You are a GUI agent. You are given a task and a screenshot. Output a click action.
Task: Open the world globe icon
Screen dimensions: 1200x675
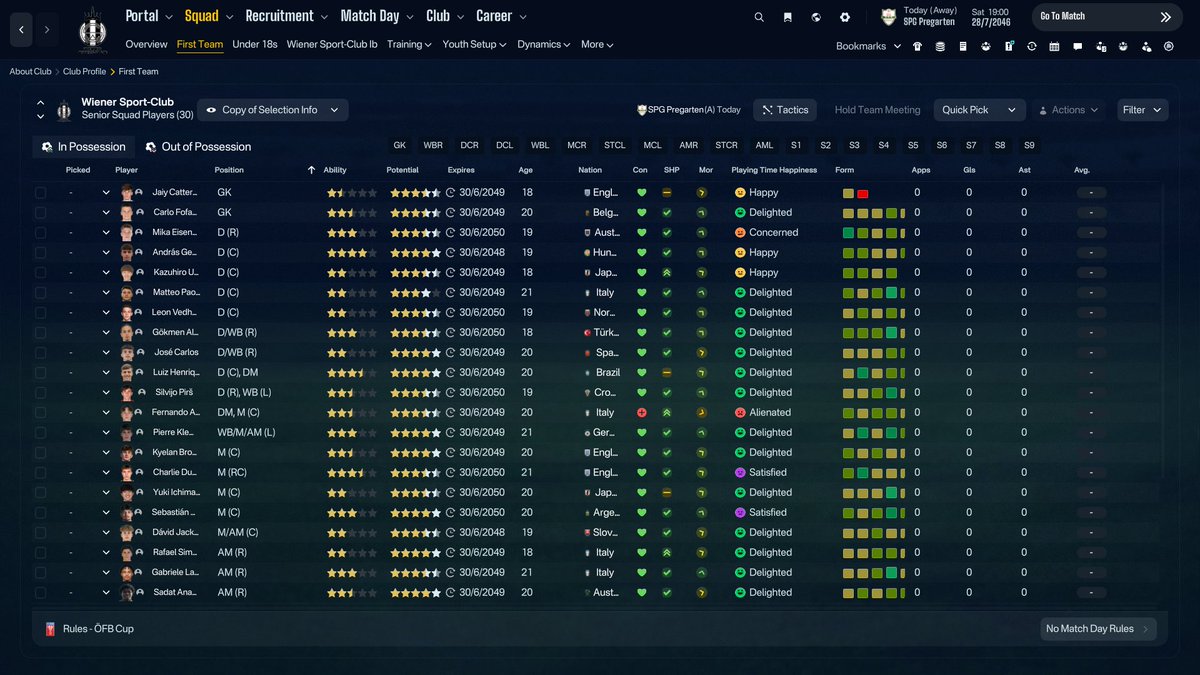[816, 17]
